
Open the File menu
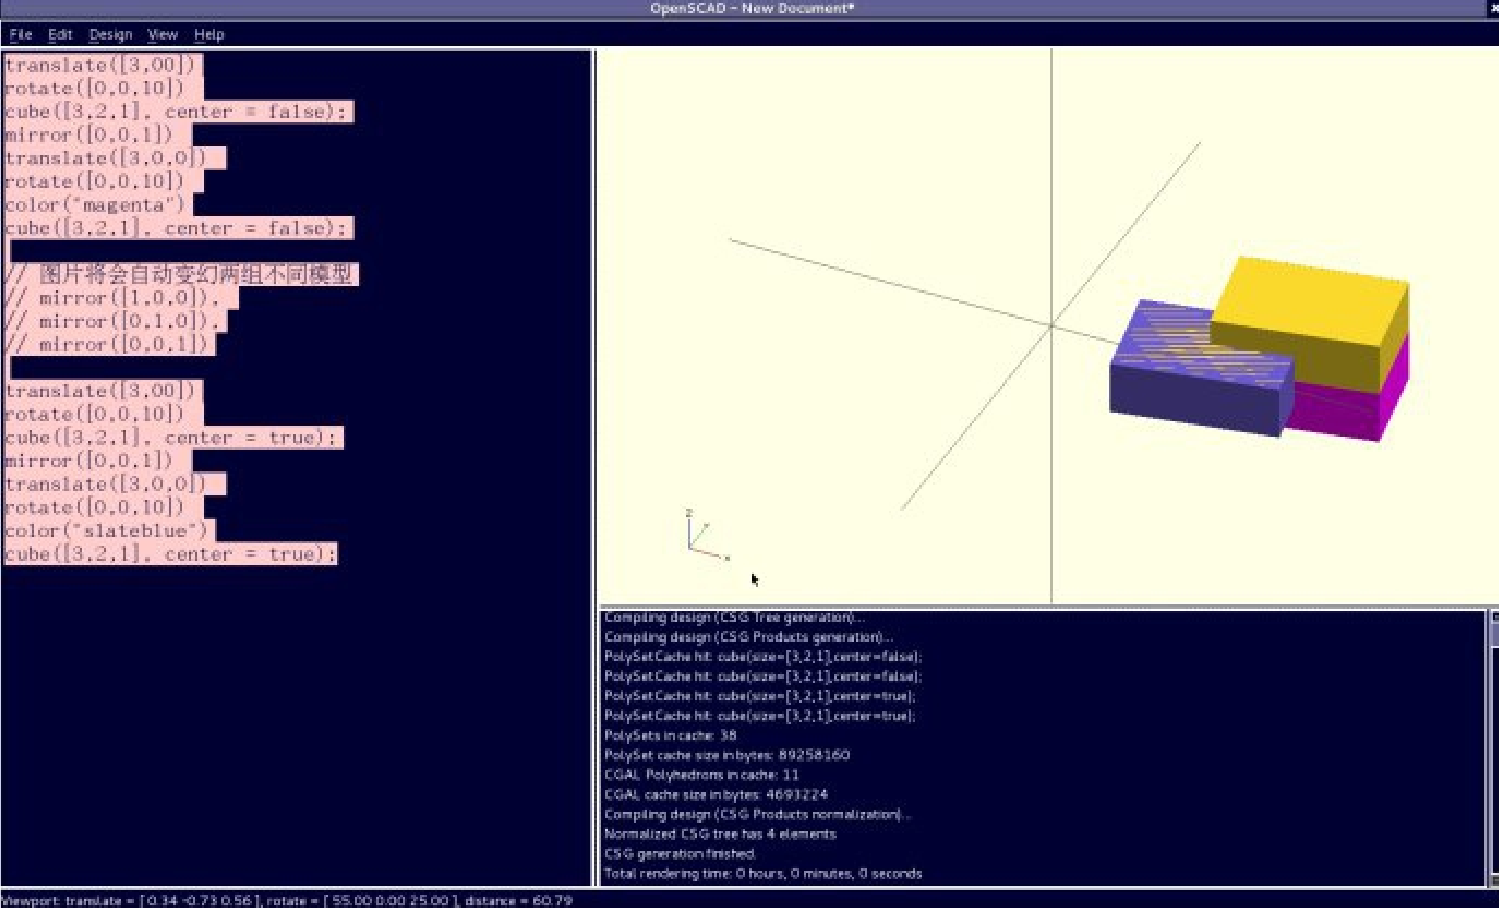20,35
